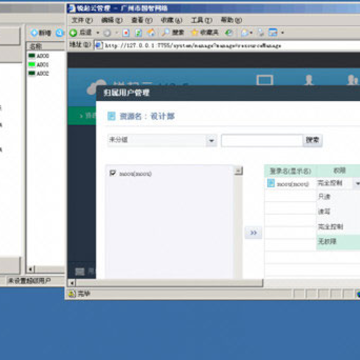Click the grid icon in dark sidebar bottom
The height and width of the screenshot is (360, 360).
click(80, 271)
